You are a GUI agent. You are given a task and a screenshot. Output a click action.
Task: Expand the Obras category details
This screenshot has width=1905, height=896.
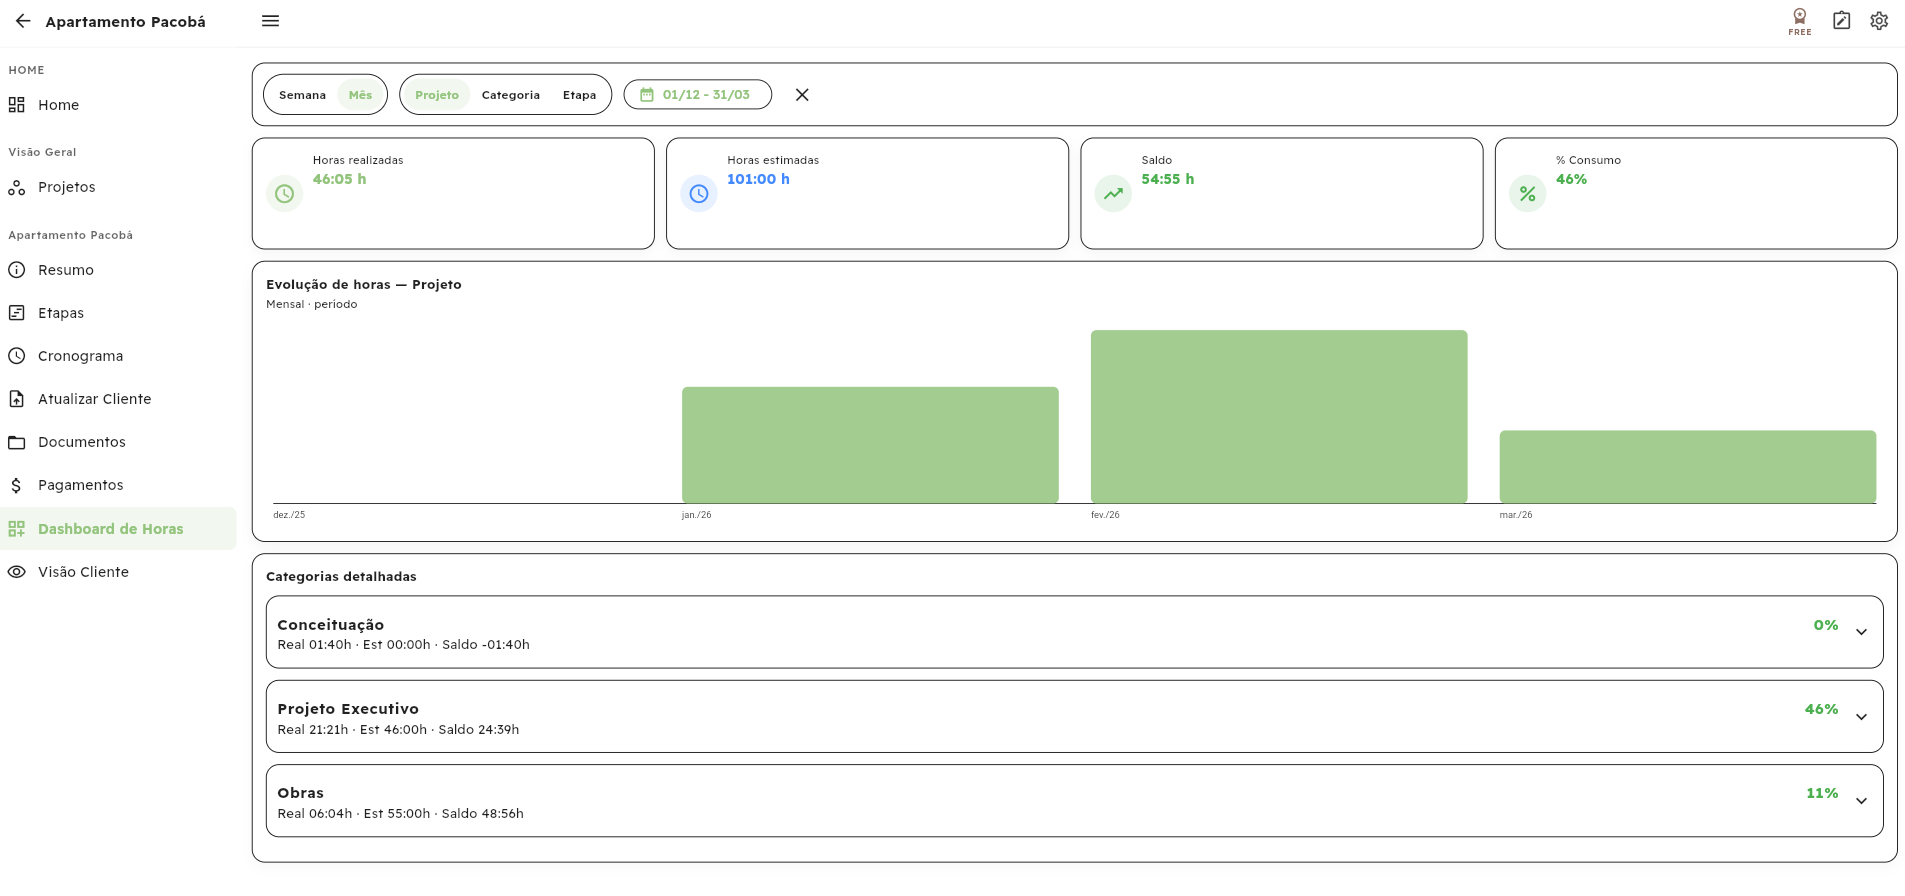click(x=1861, y=801)
